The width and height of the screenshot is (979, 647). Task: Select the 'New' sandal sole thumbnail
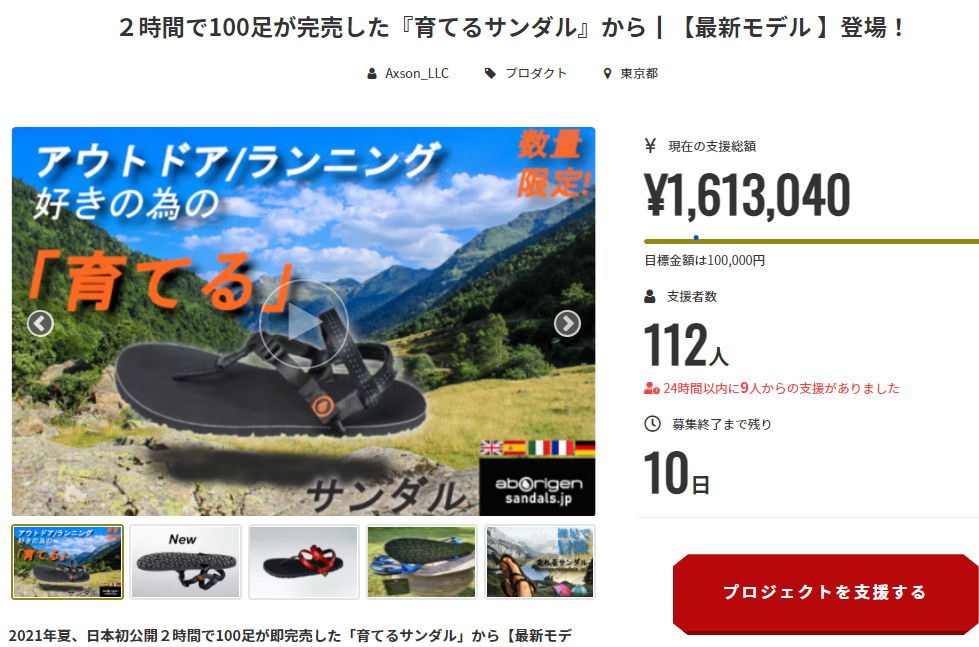click(185, 562)
